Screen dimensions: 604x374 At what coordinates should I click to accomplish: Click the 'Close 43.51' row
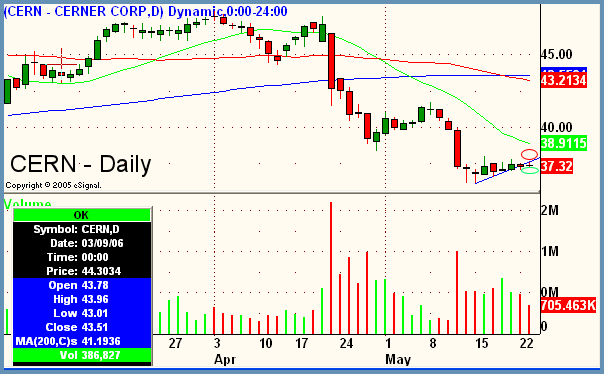(82, 327)
